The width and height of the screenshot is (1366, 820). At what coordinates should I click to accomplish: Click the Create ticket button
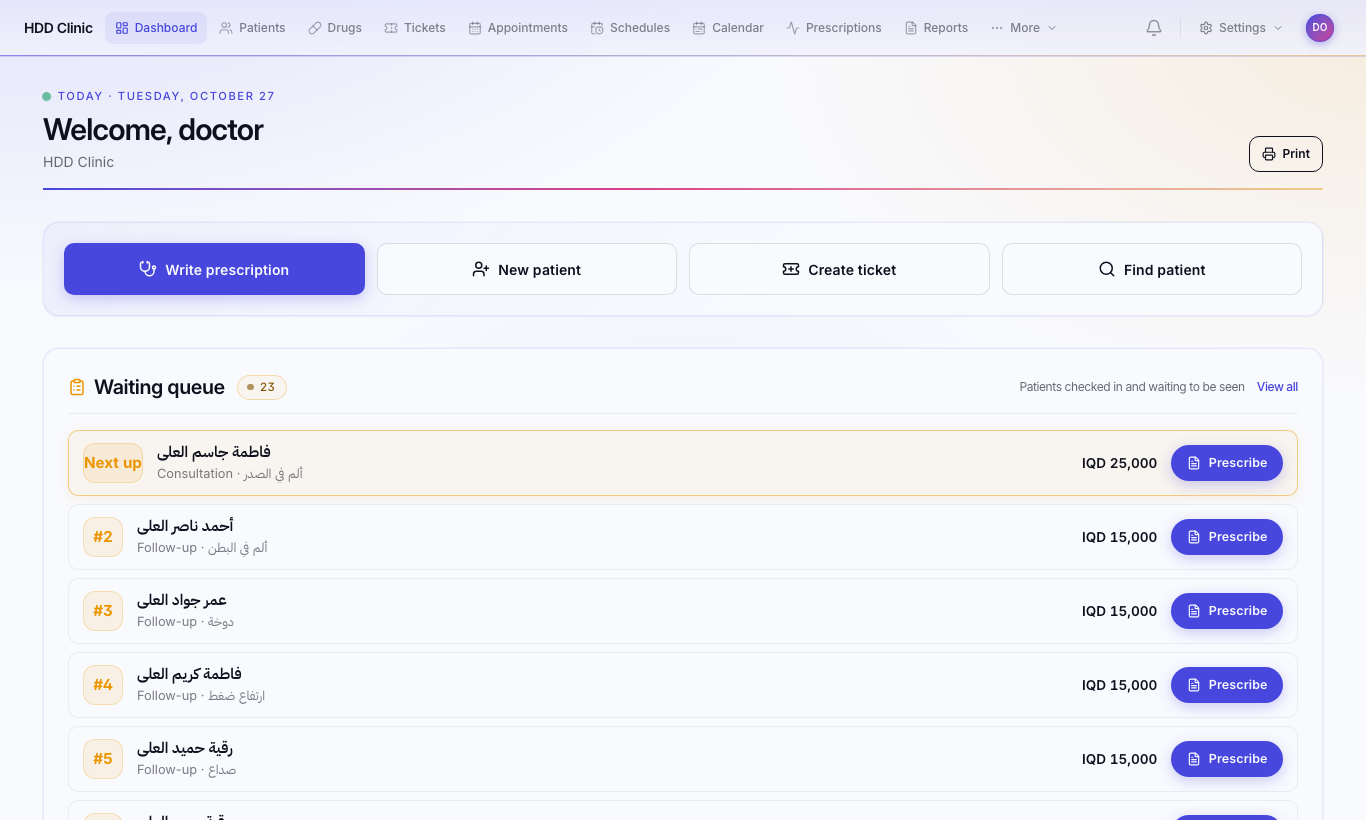pos(839,269)
